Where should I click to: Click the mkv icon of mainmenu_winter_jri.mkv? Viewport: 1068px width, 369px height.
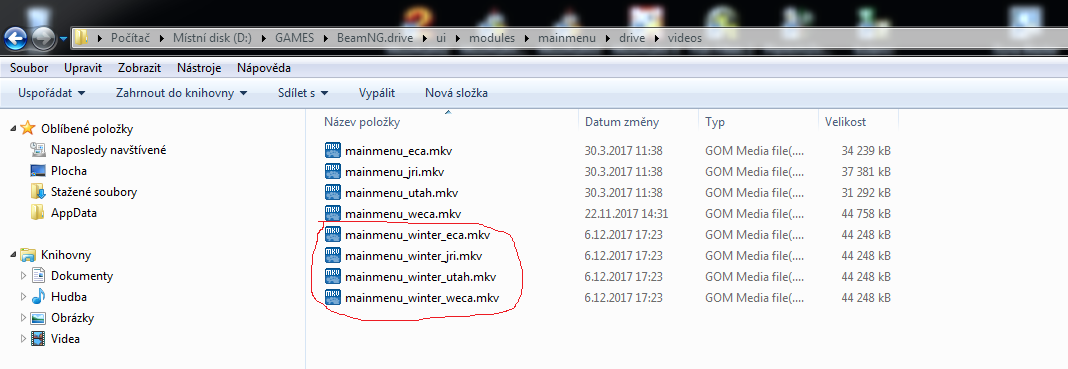pos(332,256)
